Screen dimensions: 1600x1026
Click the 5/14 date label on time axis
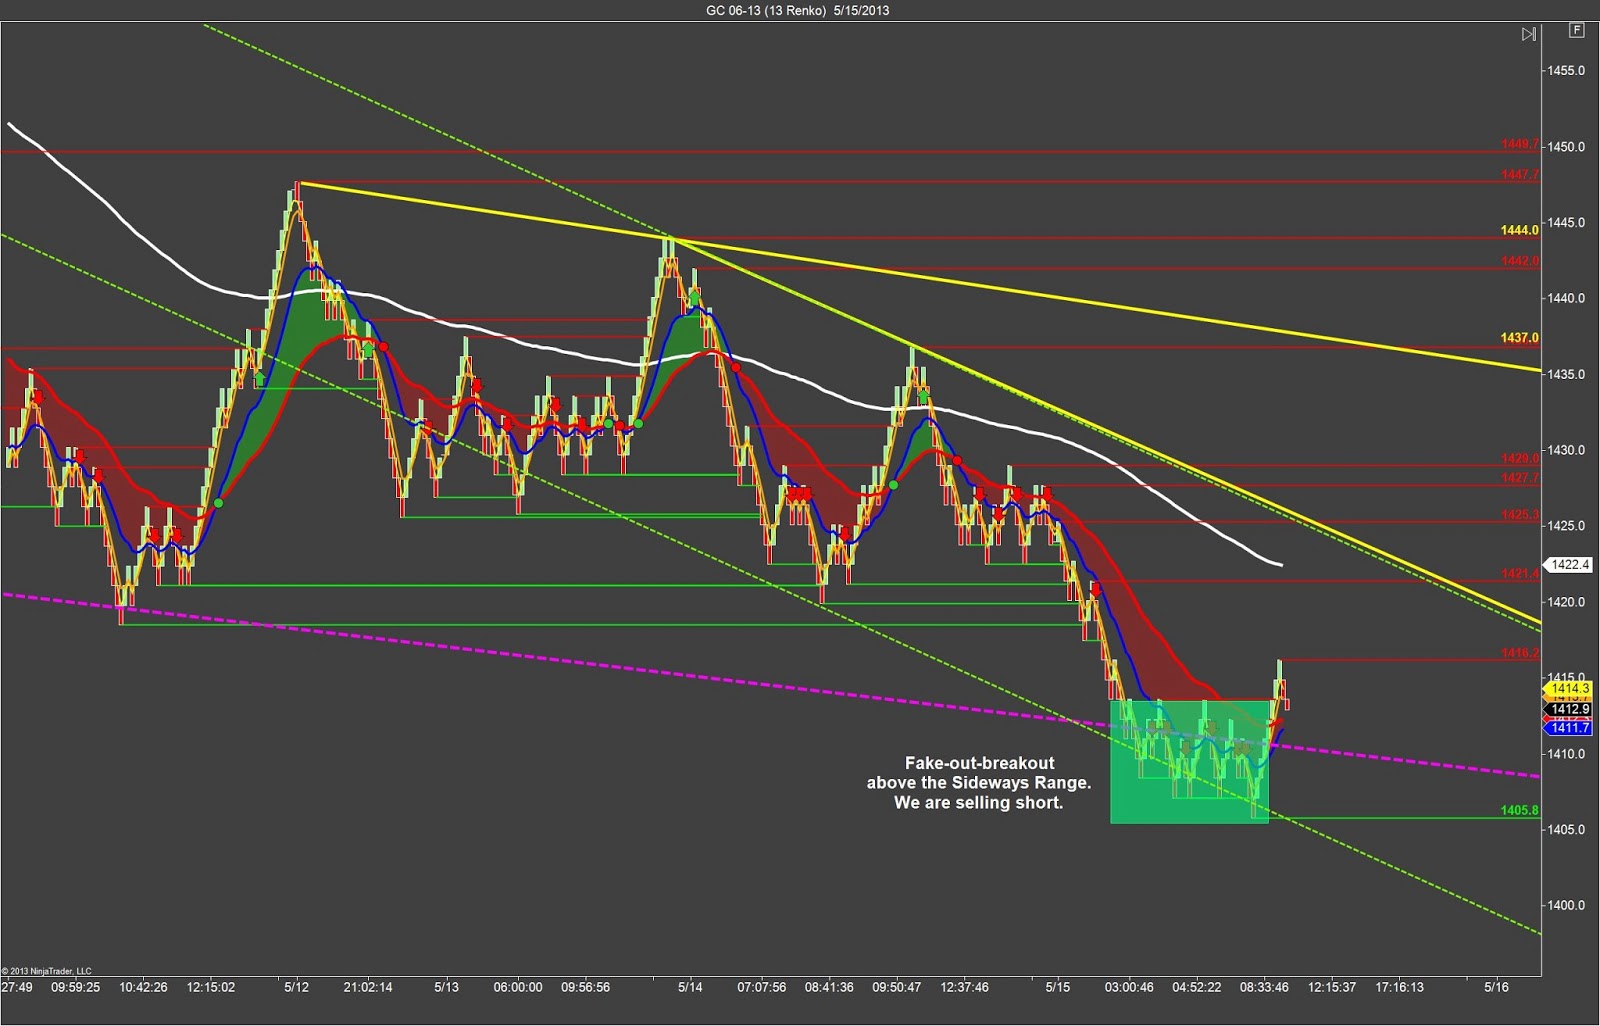pos(690,987)
